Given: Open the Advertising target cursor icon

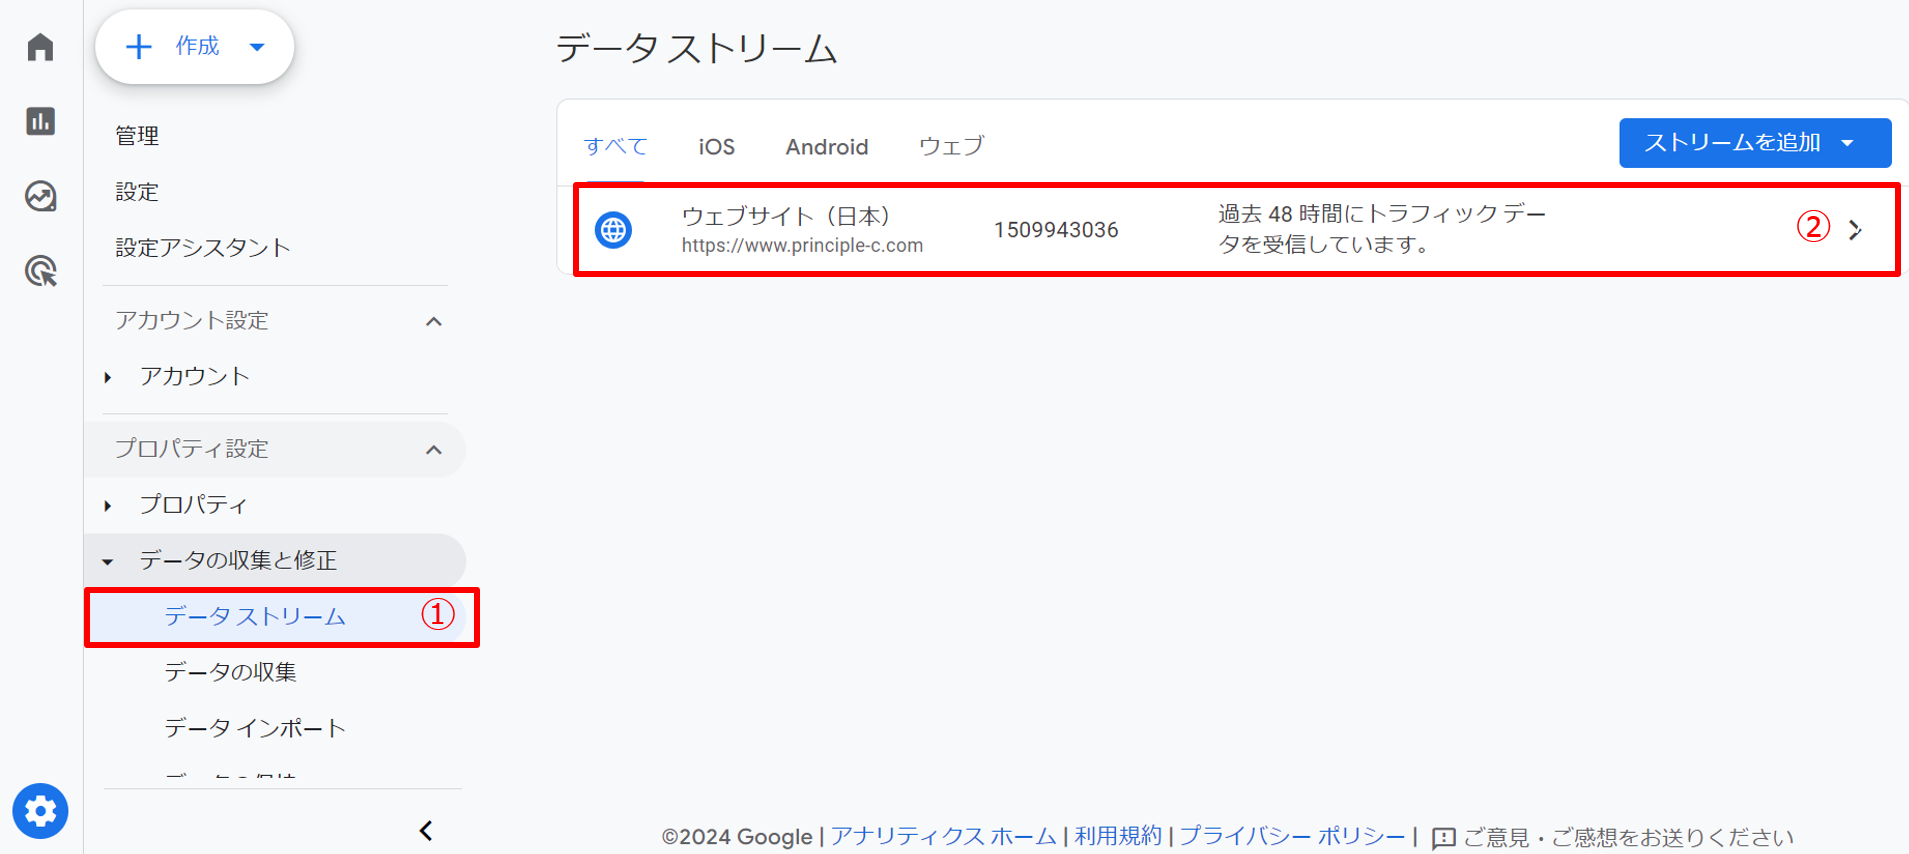Looking at the screenshot, I should 40,271.
